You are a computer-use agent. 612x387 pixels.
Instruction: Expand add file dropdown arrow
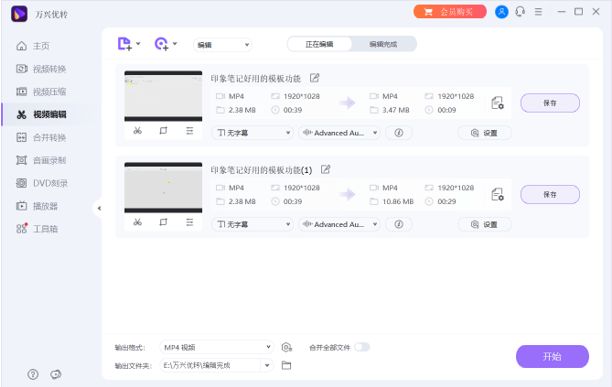(138, 44)
